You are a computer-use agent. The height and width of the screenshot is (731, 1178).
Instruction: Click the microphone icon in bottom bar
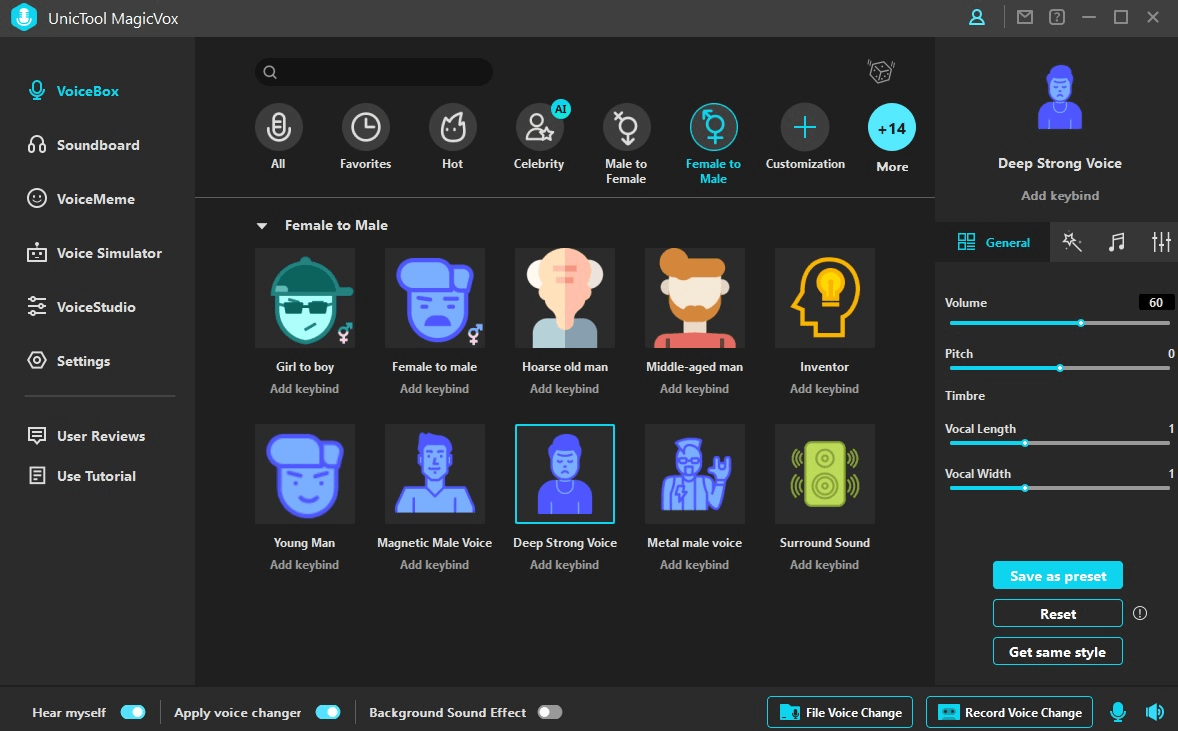click(x=1118, y=712)
